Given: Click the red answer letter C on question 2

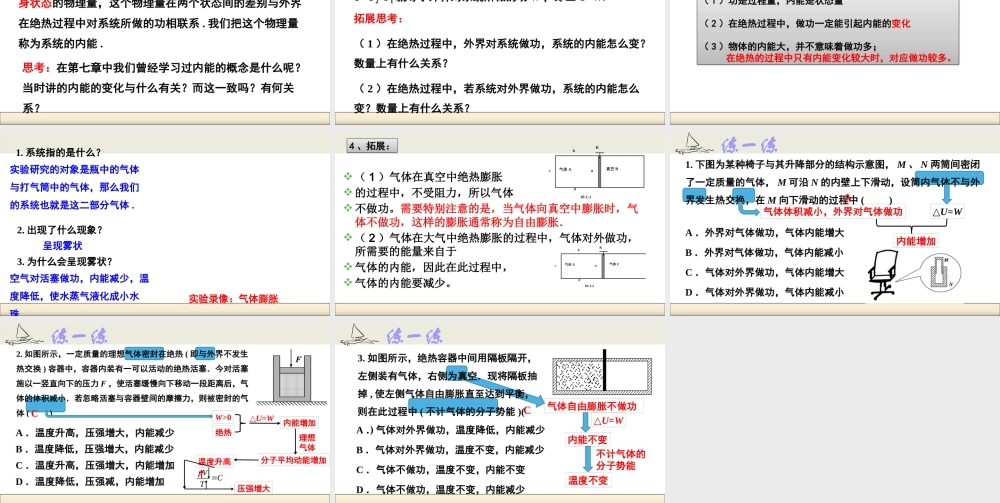Looking at the screenshot, I should [x=35, y=413].
